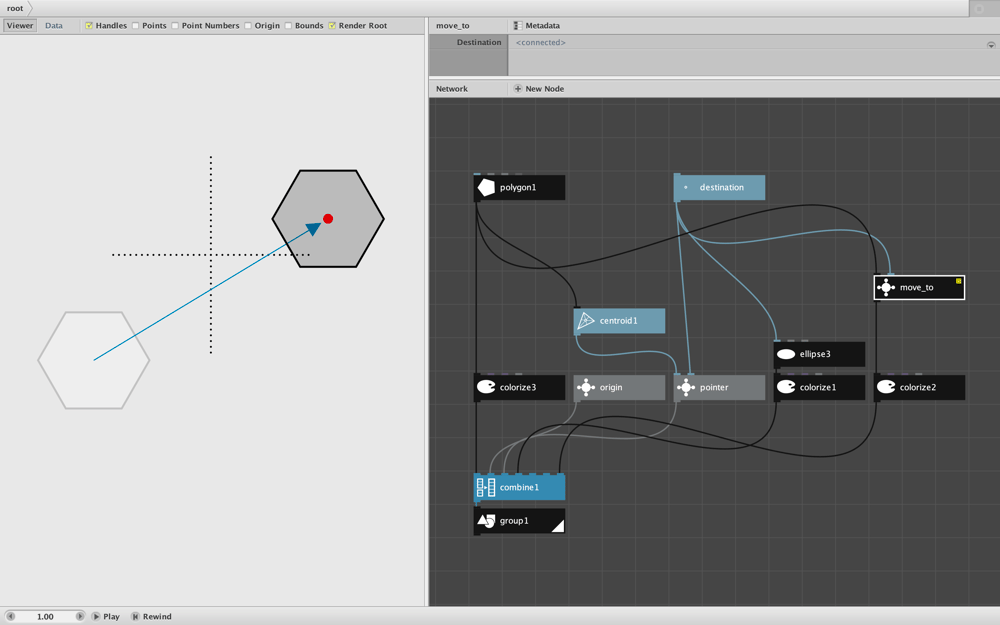The width and height of the screenshot is (1000, 625).
Task: Click the frame number field showing 1.00
Action: click(x=45, y=617)
